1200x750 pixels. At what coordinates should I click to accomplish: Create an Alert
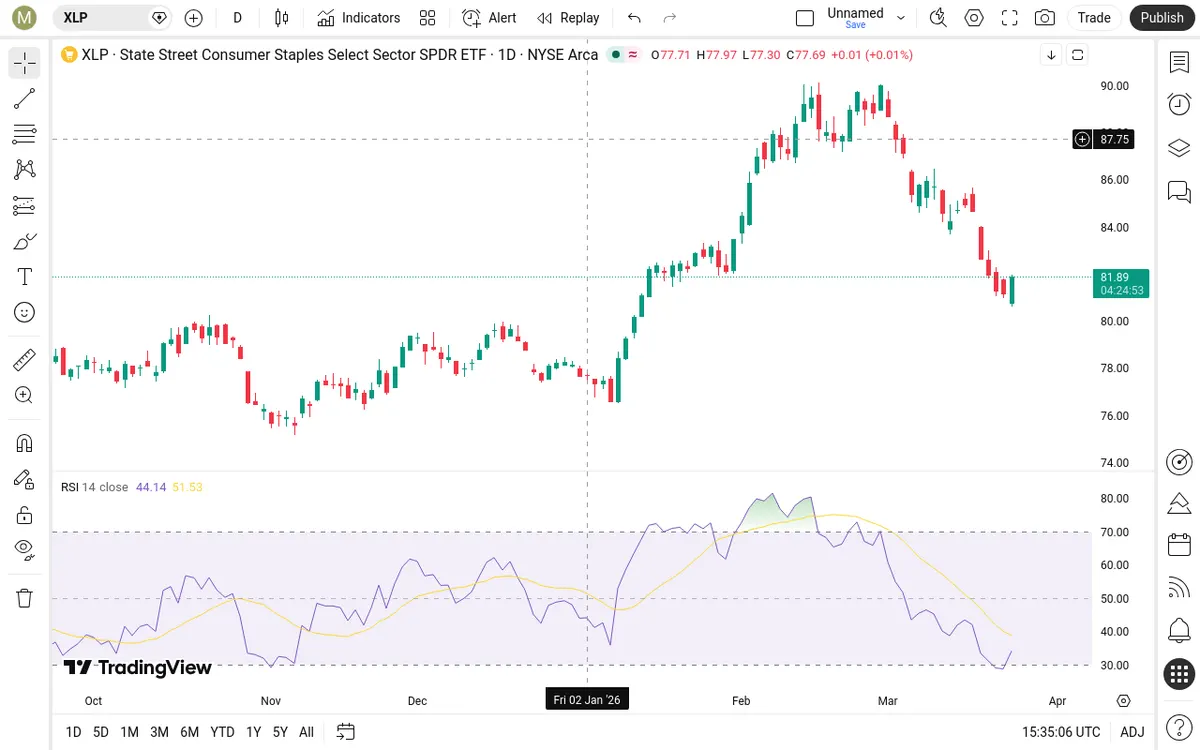coord(489,18)
